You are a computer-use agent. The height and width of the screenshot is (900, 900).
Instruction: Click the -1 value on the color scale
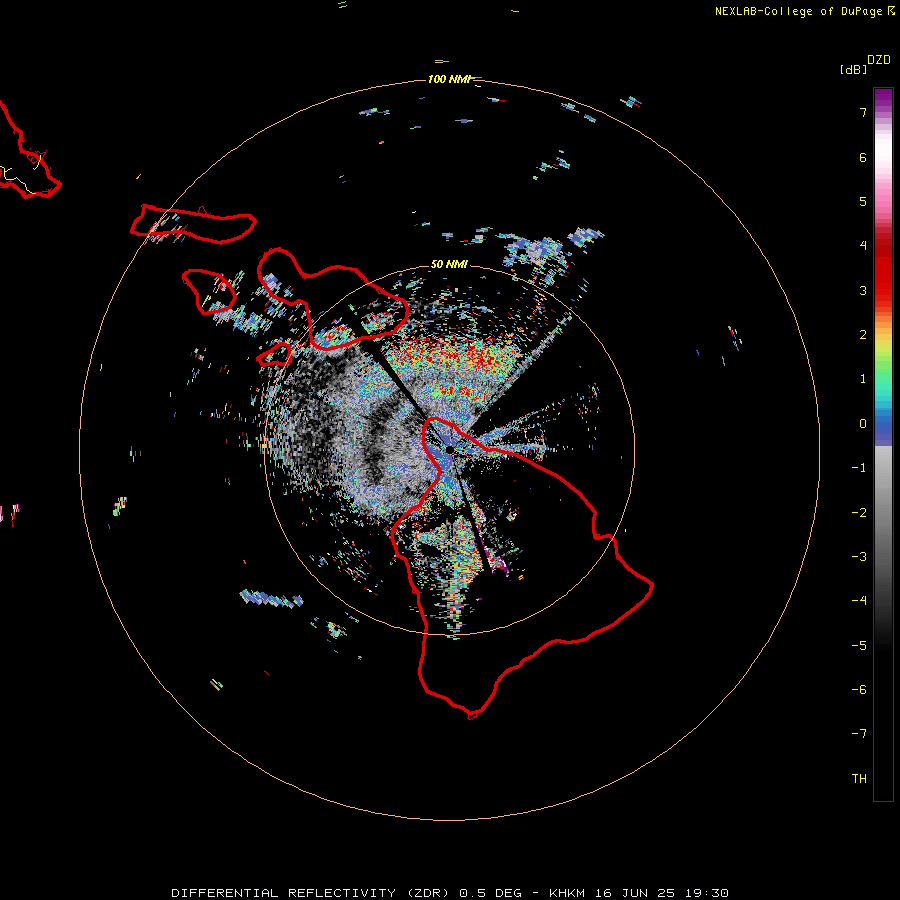(859, 468)
